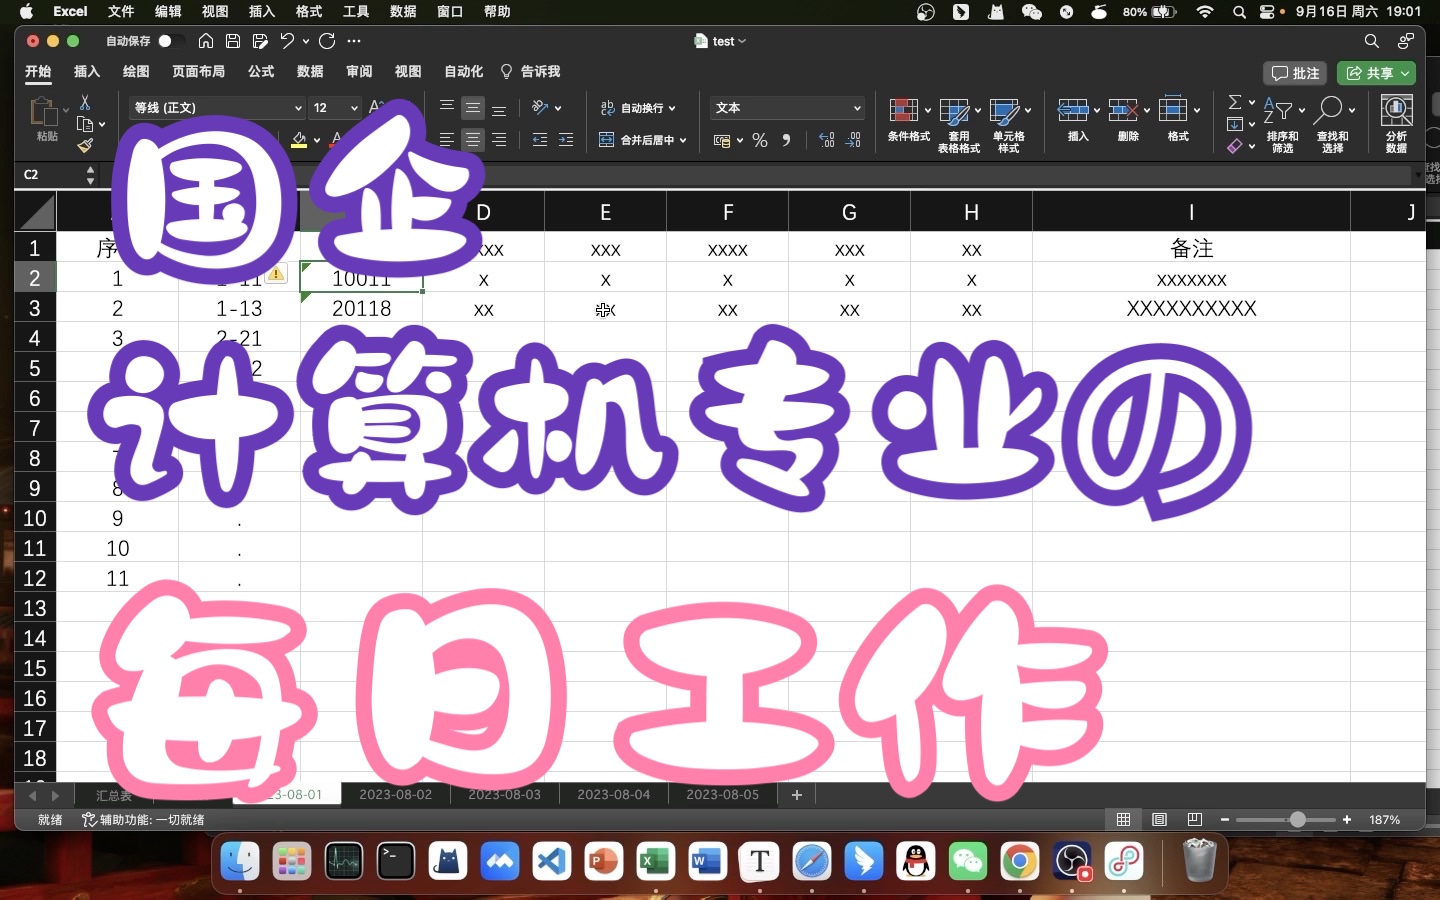Switch to page layout view in status bar
1440x900 pixels.
click(1159, 819)
